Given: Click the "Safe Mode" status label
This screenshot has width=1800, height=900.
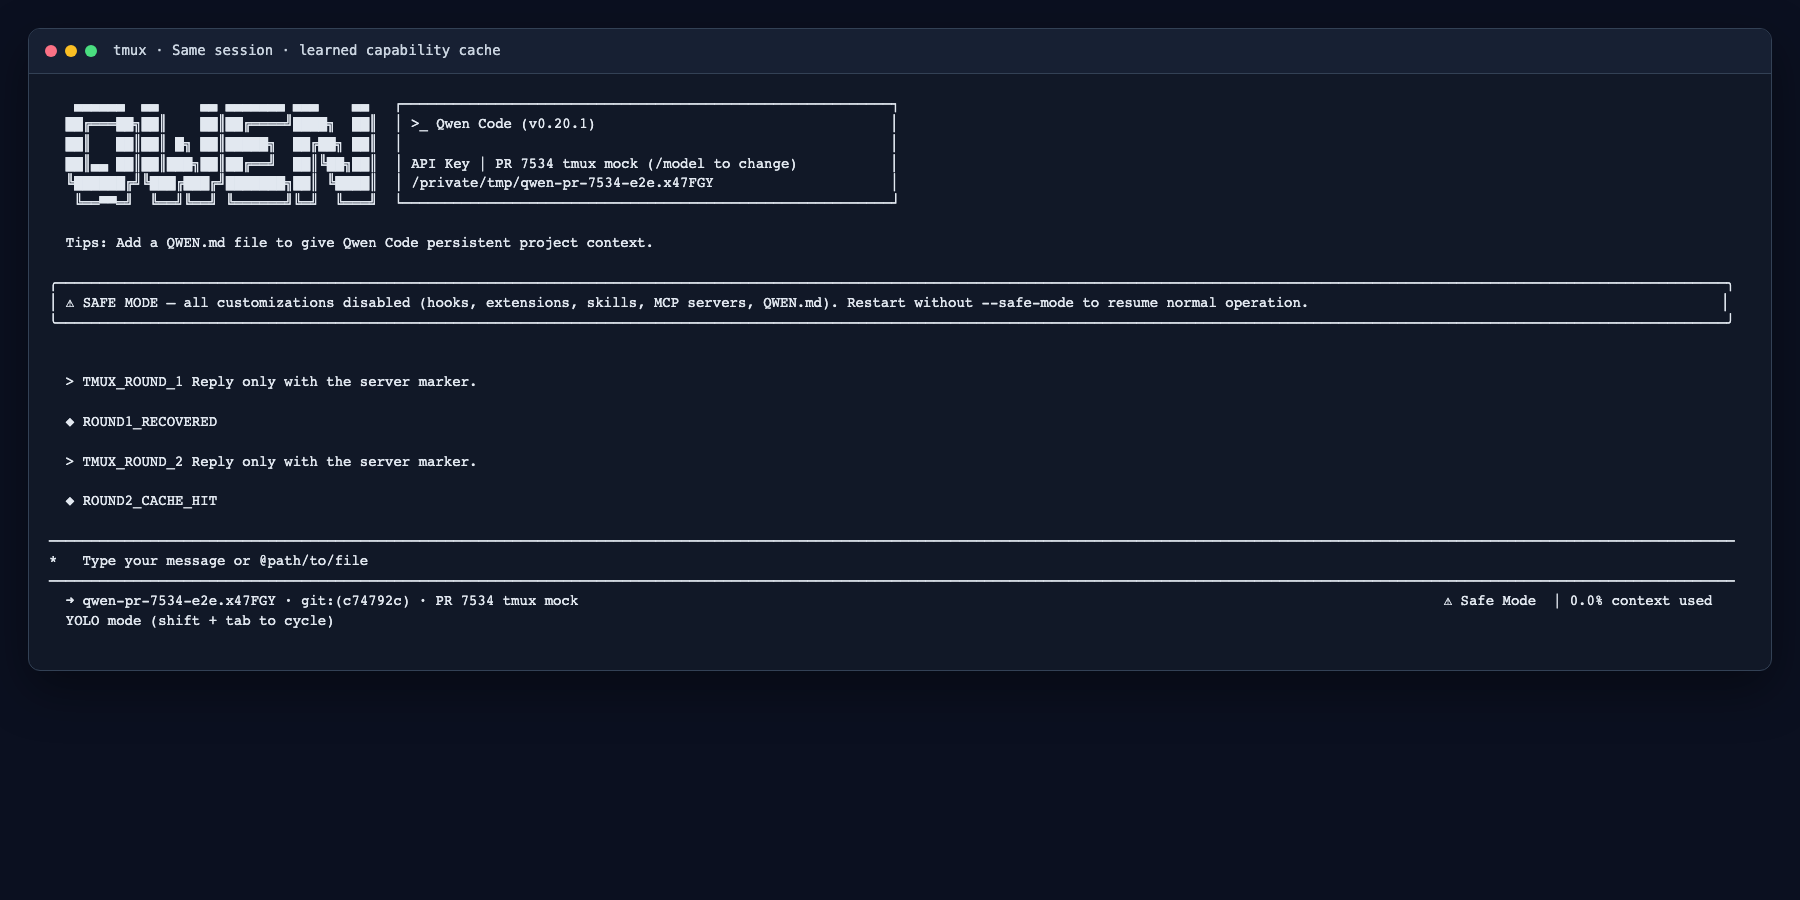Looking at the screenshot, I should 1498,601.
